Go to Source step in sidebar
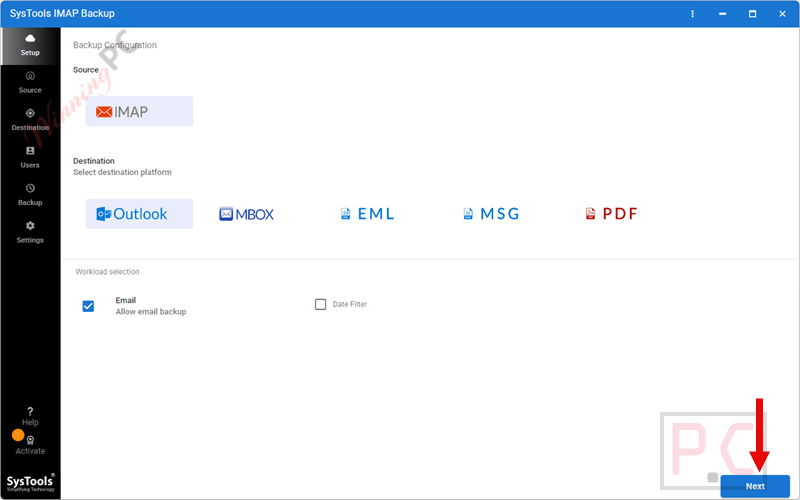This screenshot has height=500, width=800. coord(30,83)
